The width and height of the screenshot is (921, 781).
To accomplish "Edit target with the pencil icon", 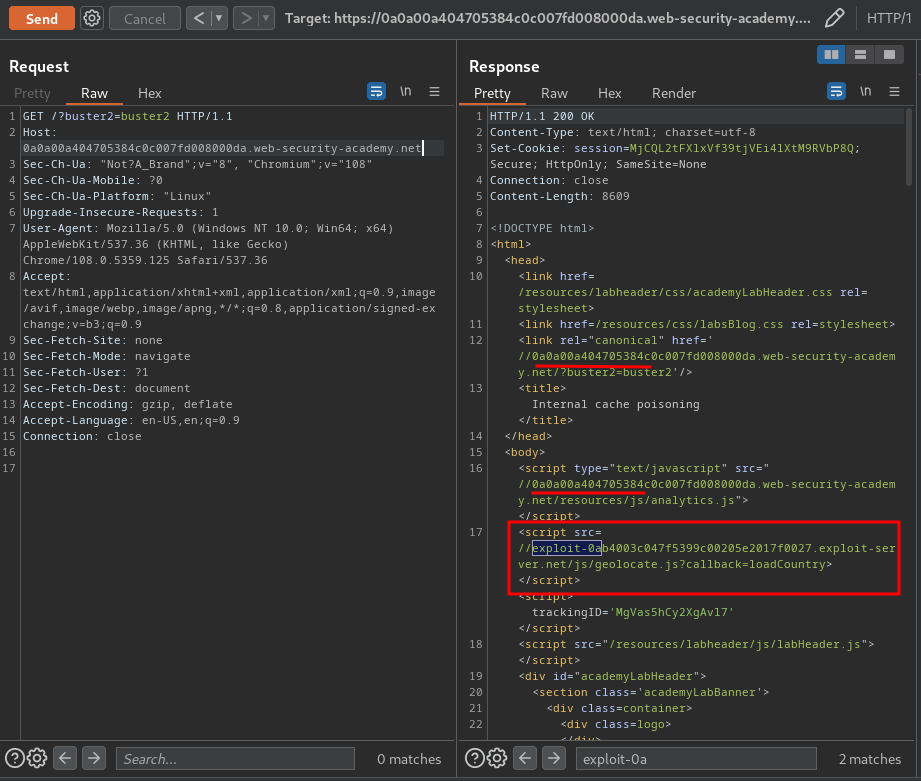I will point(834,18).
